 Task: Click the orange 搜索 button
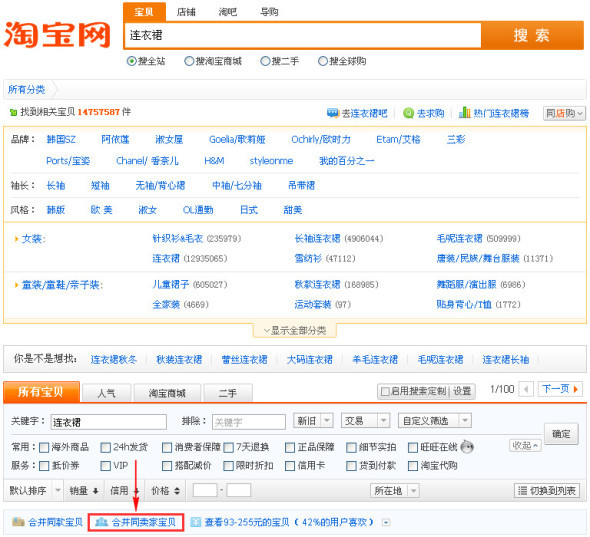532,35
